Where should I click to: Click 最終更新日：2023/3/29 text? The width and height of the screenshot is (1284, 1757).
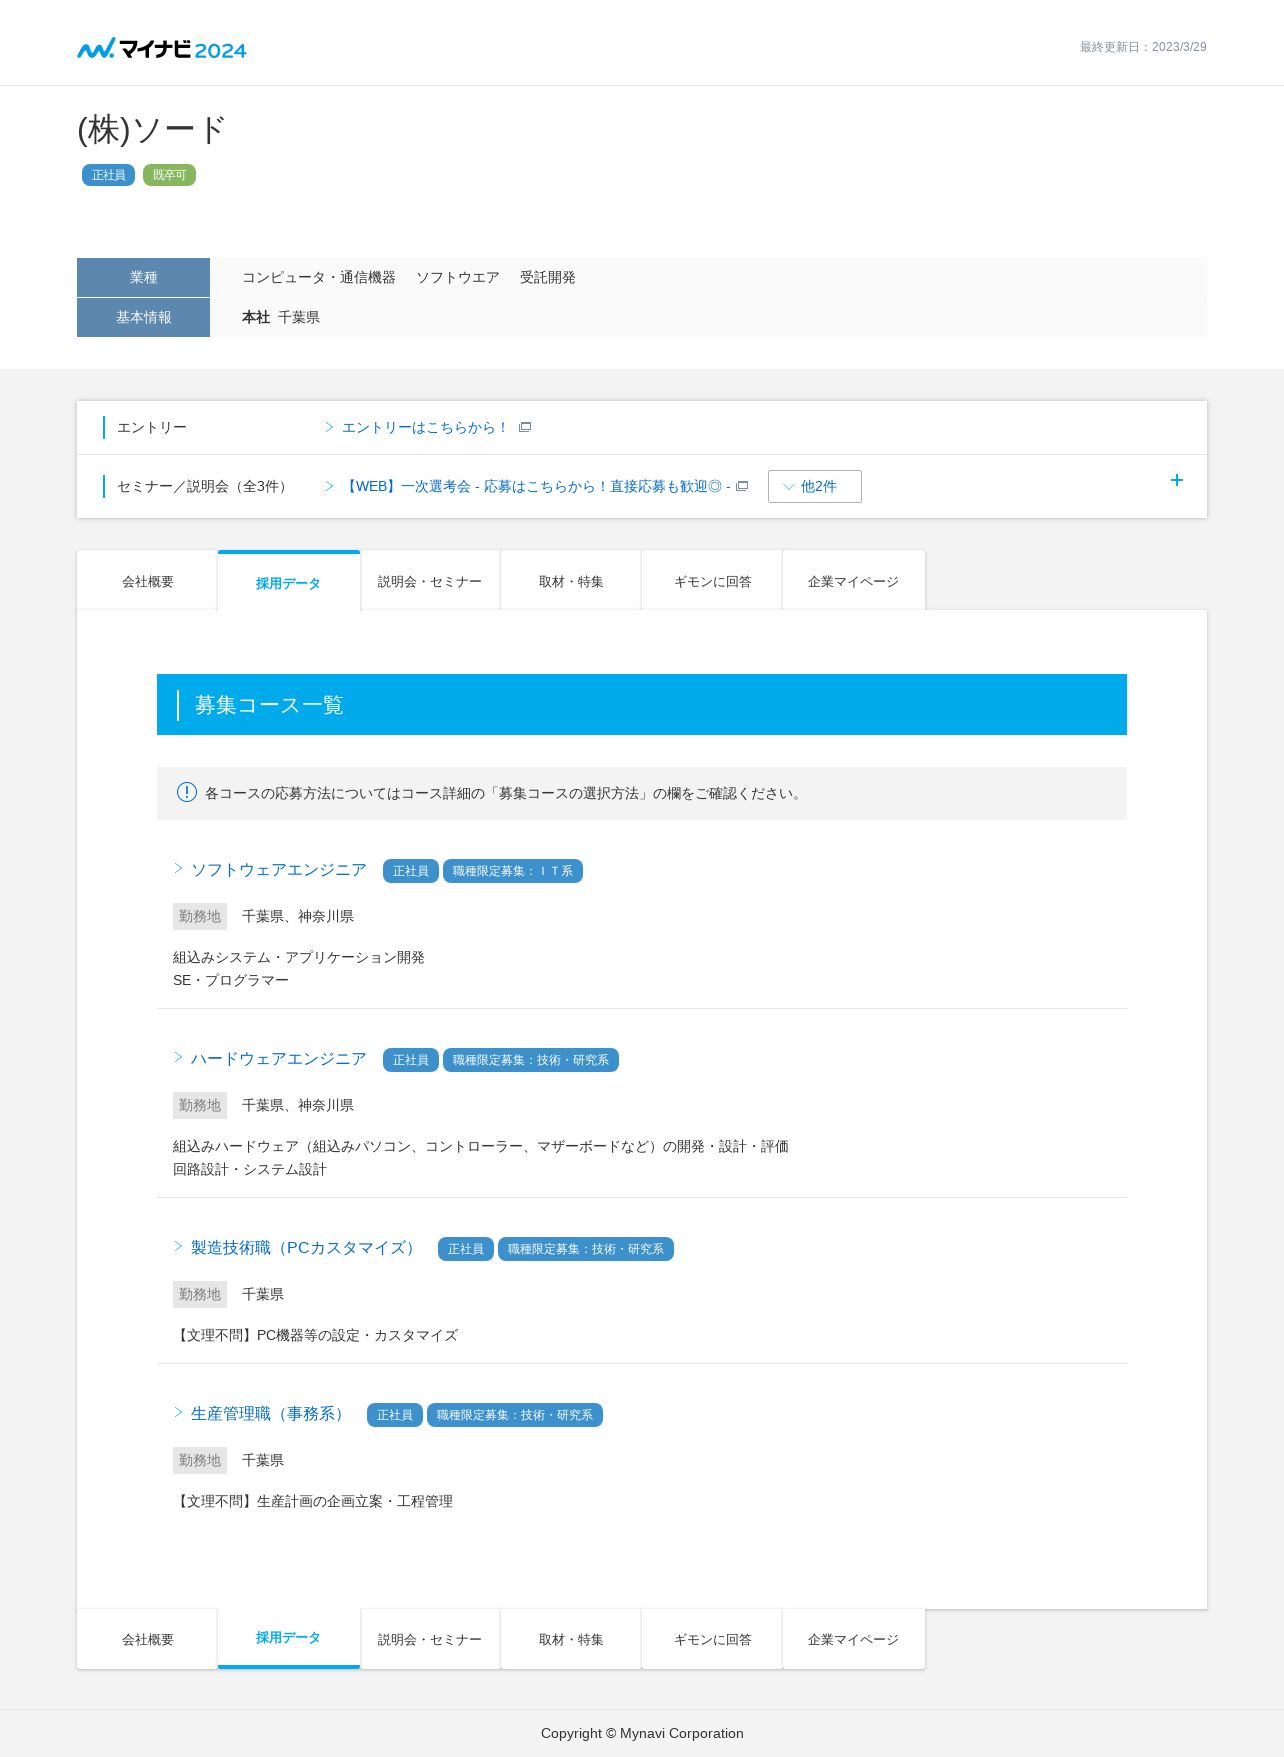click(x=1143, y=47)
